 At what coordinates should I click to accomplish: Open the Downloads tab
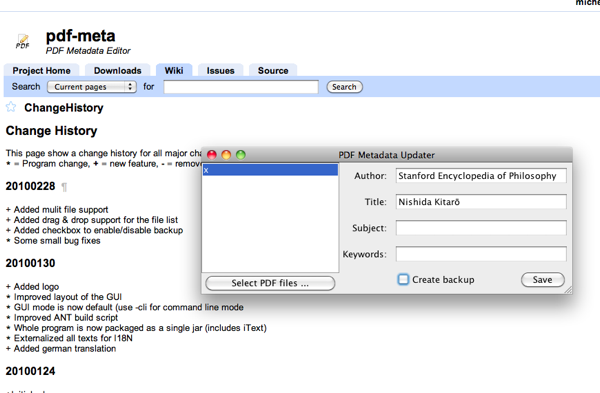(x=117, y=70)
